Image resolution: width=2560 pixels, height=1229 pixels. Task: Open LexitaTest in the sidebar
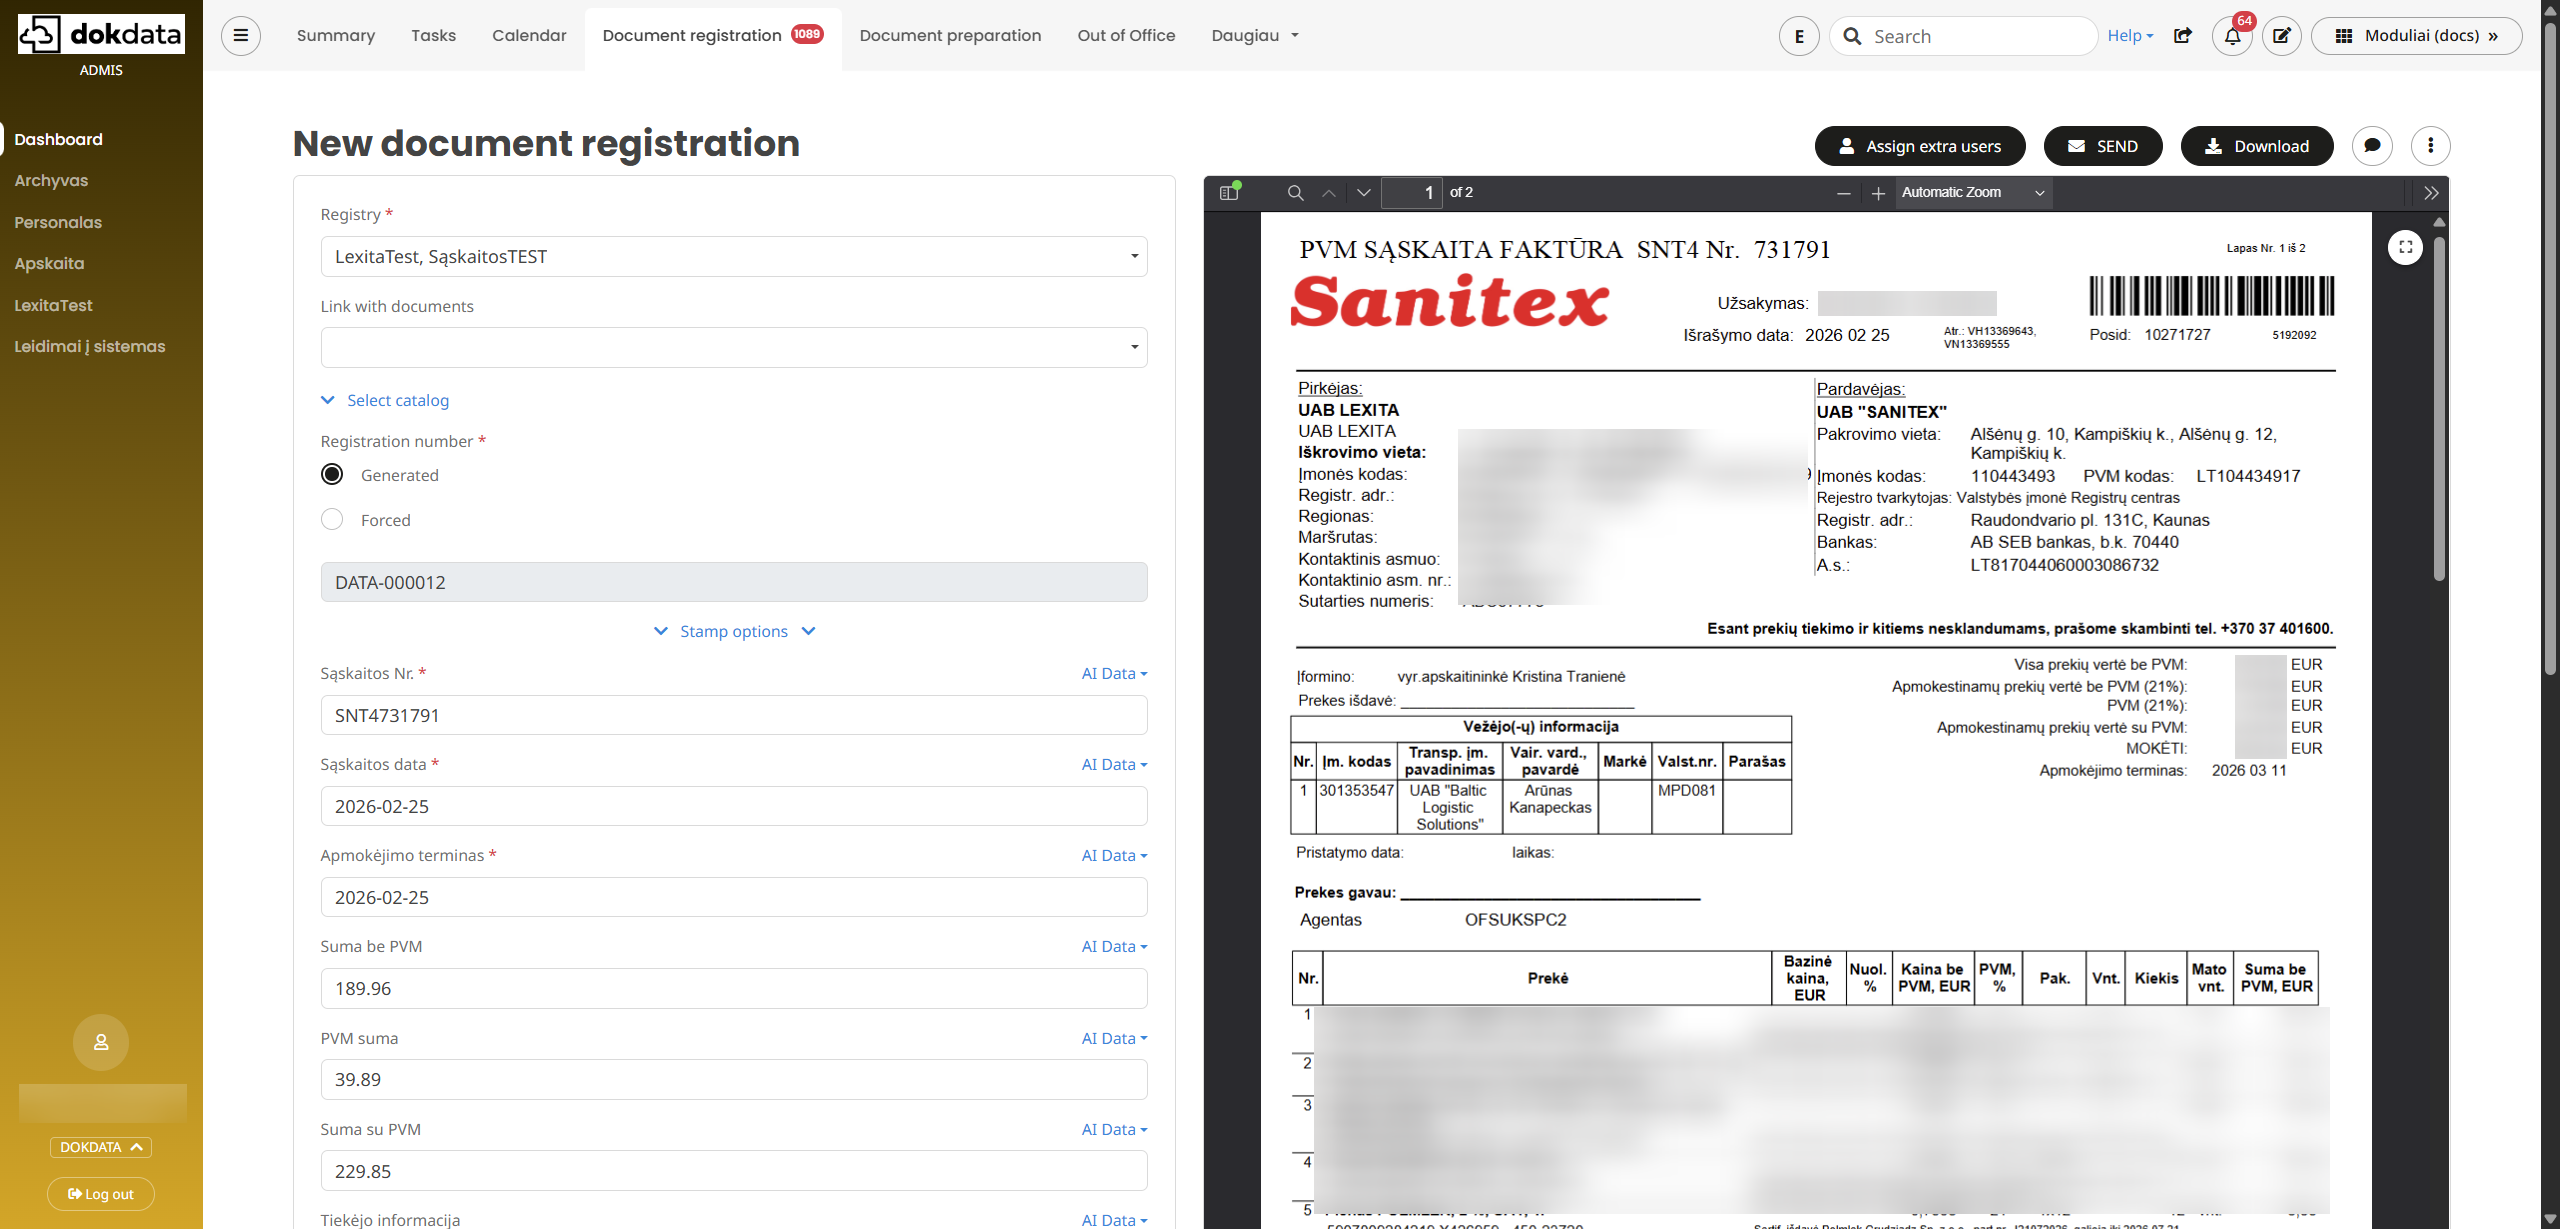[53, 305]
